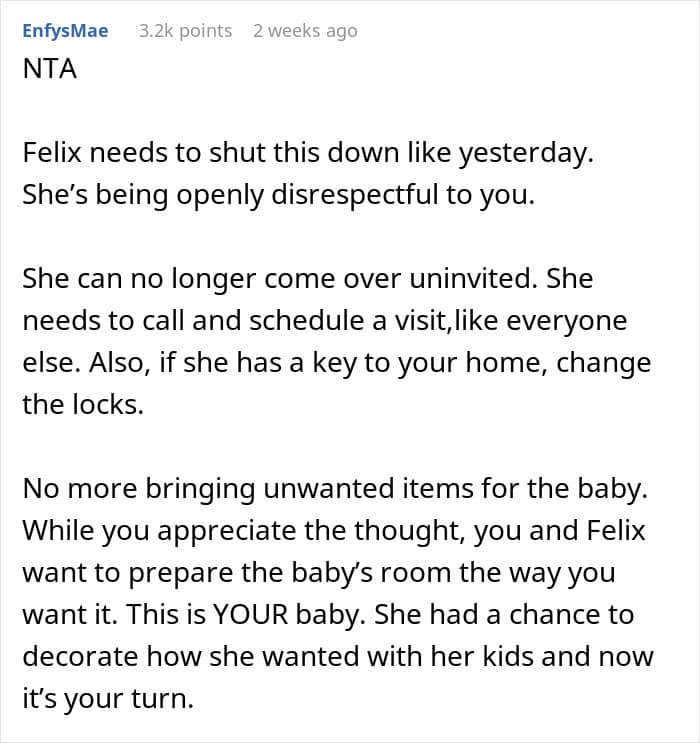700x743 pixels.
Task: Click the line starting 'She can no longer'
Action: pos(308,279)
